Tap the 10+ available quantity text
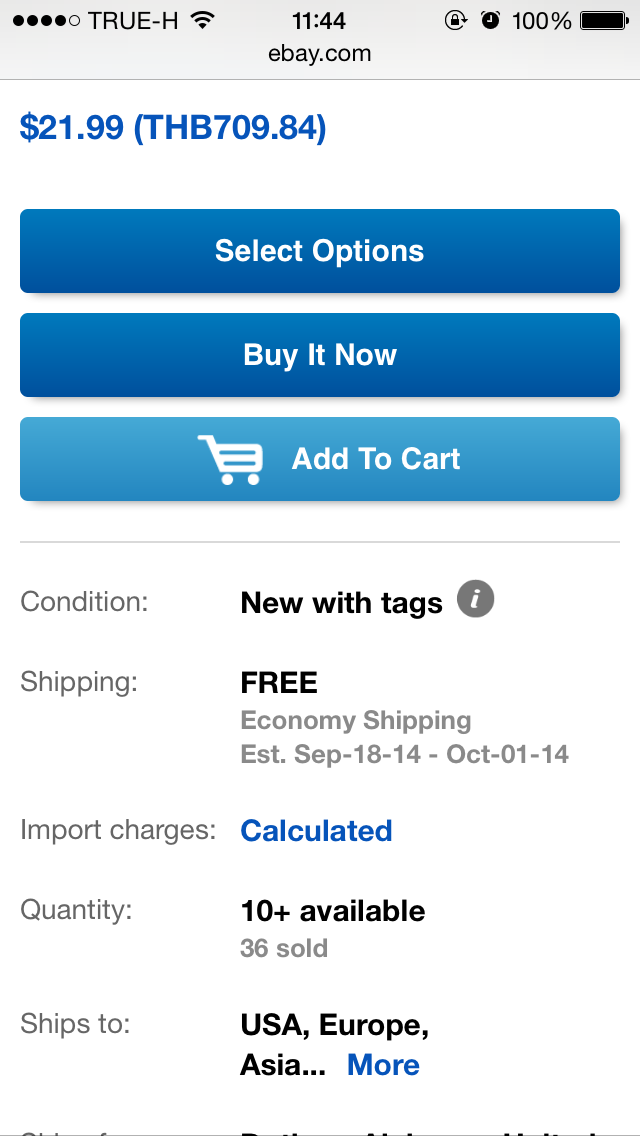The image size is (640, 1136). (x=333, y=911)
